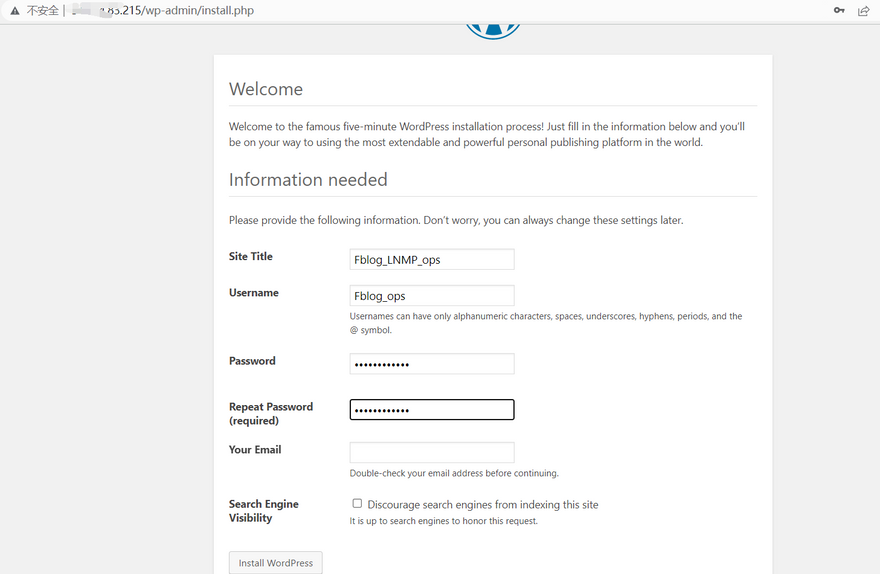Edit the Site Title field
Viewport: 880px width, 574px height.
(x=432, y=259)
